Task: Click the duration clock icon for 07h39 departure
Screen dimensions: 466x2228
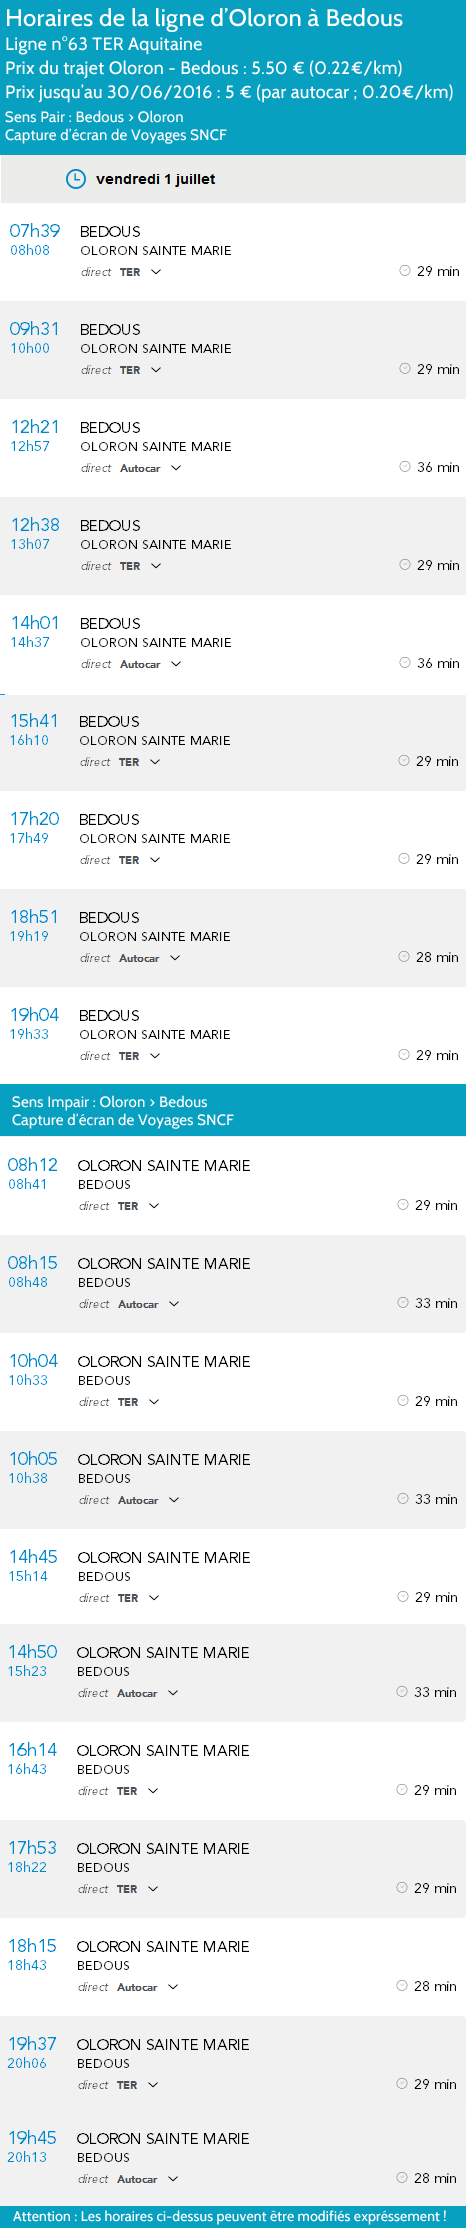Action: tap(405, 270)
